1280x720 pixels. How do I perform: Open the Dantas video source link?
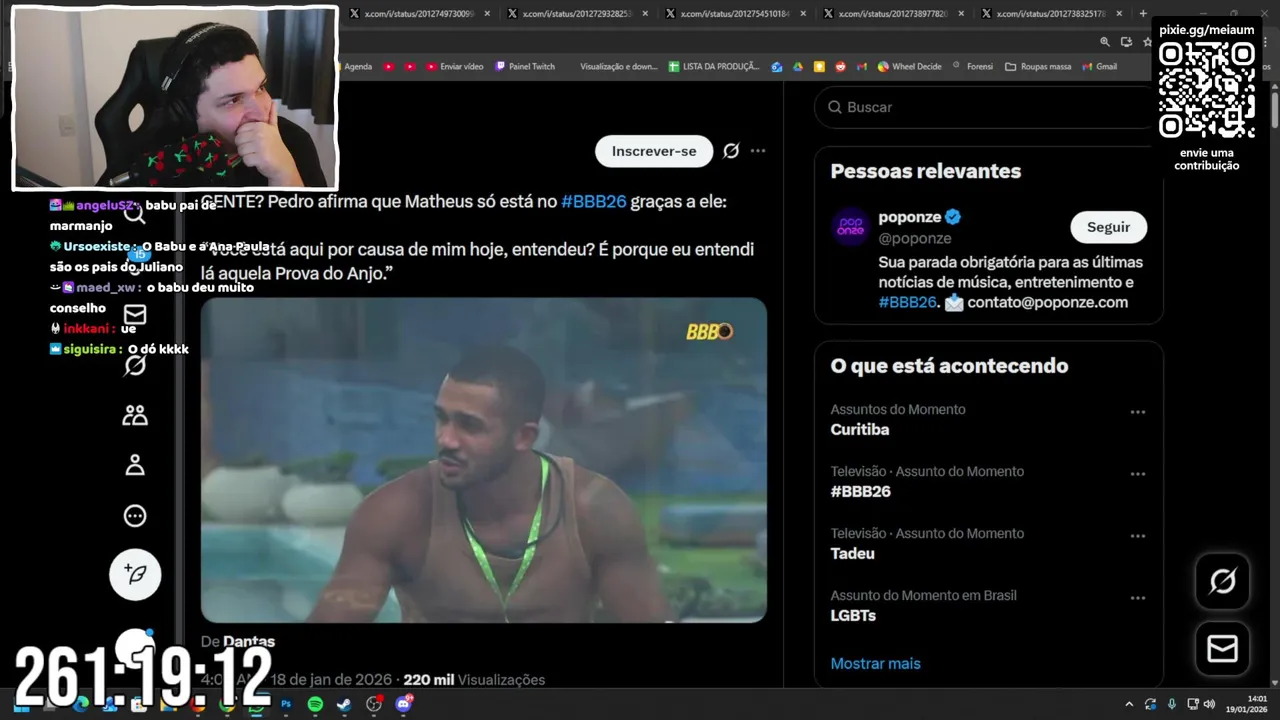click(249, 641)
